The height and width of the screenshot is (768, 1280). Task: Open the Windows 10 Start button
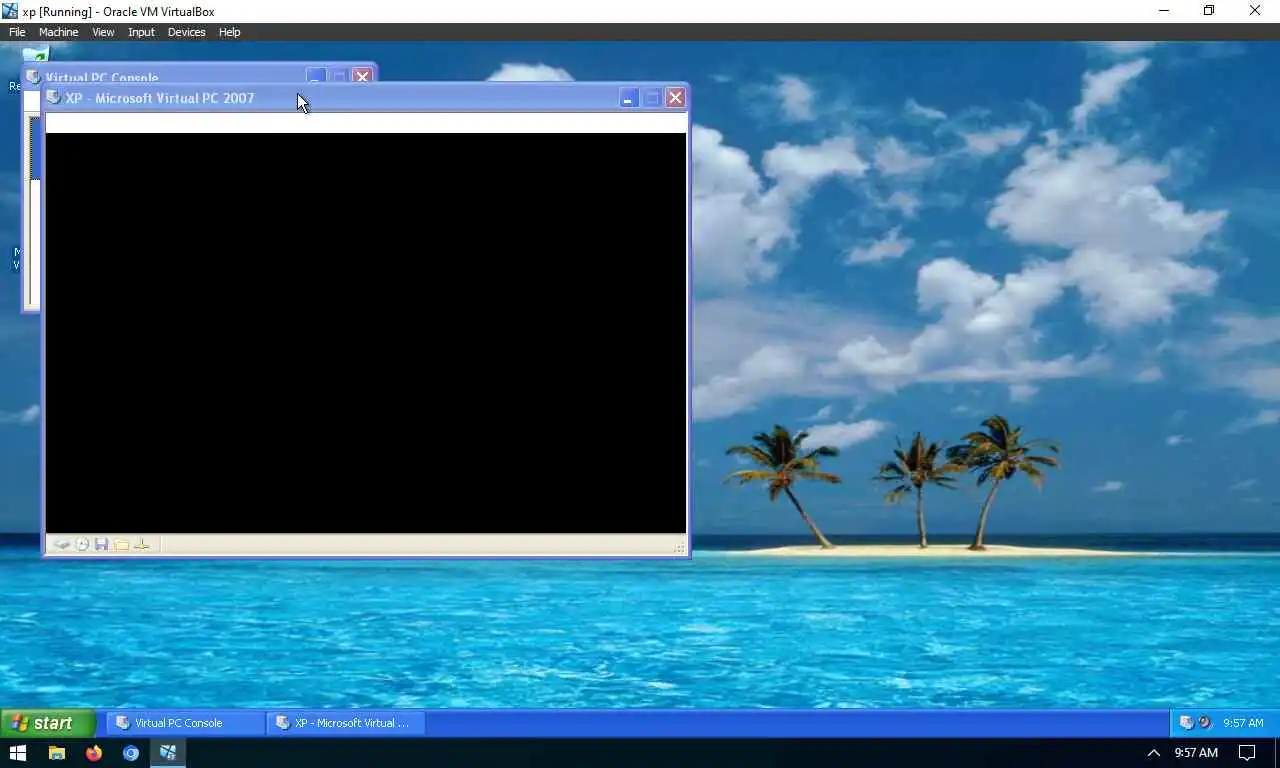tap(18, 753)
